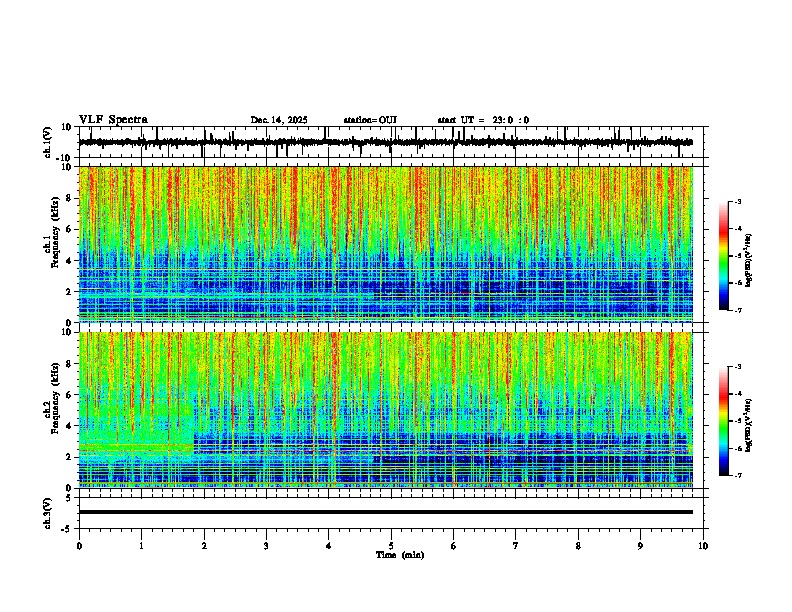Click the 'station=OUJ' label
792x612 pixels.
coord(370,120)
